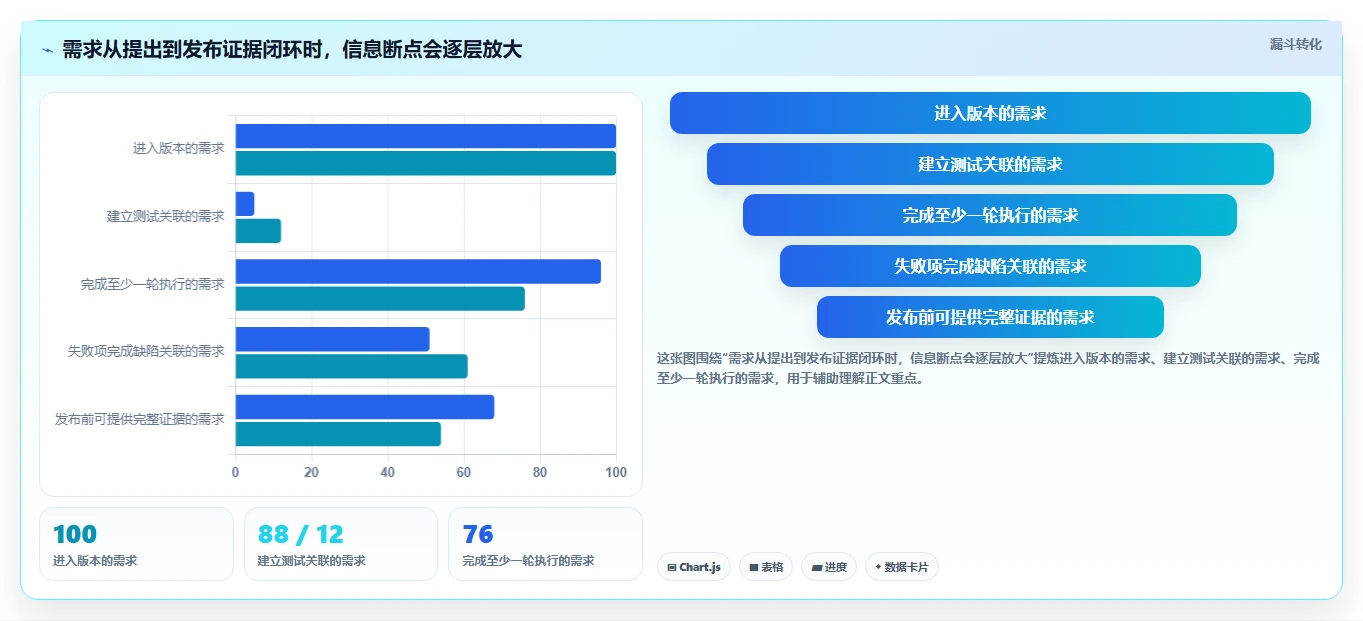Click the x-axis tick label 20
The image size is (1363, 621).
click(x=312, y=472)
